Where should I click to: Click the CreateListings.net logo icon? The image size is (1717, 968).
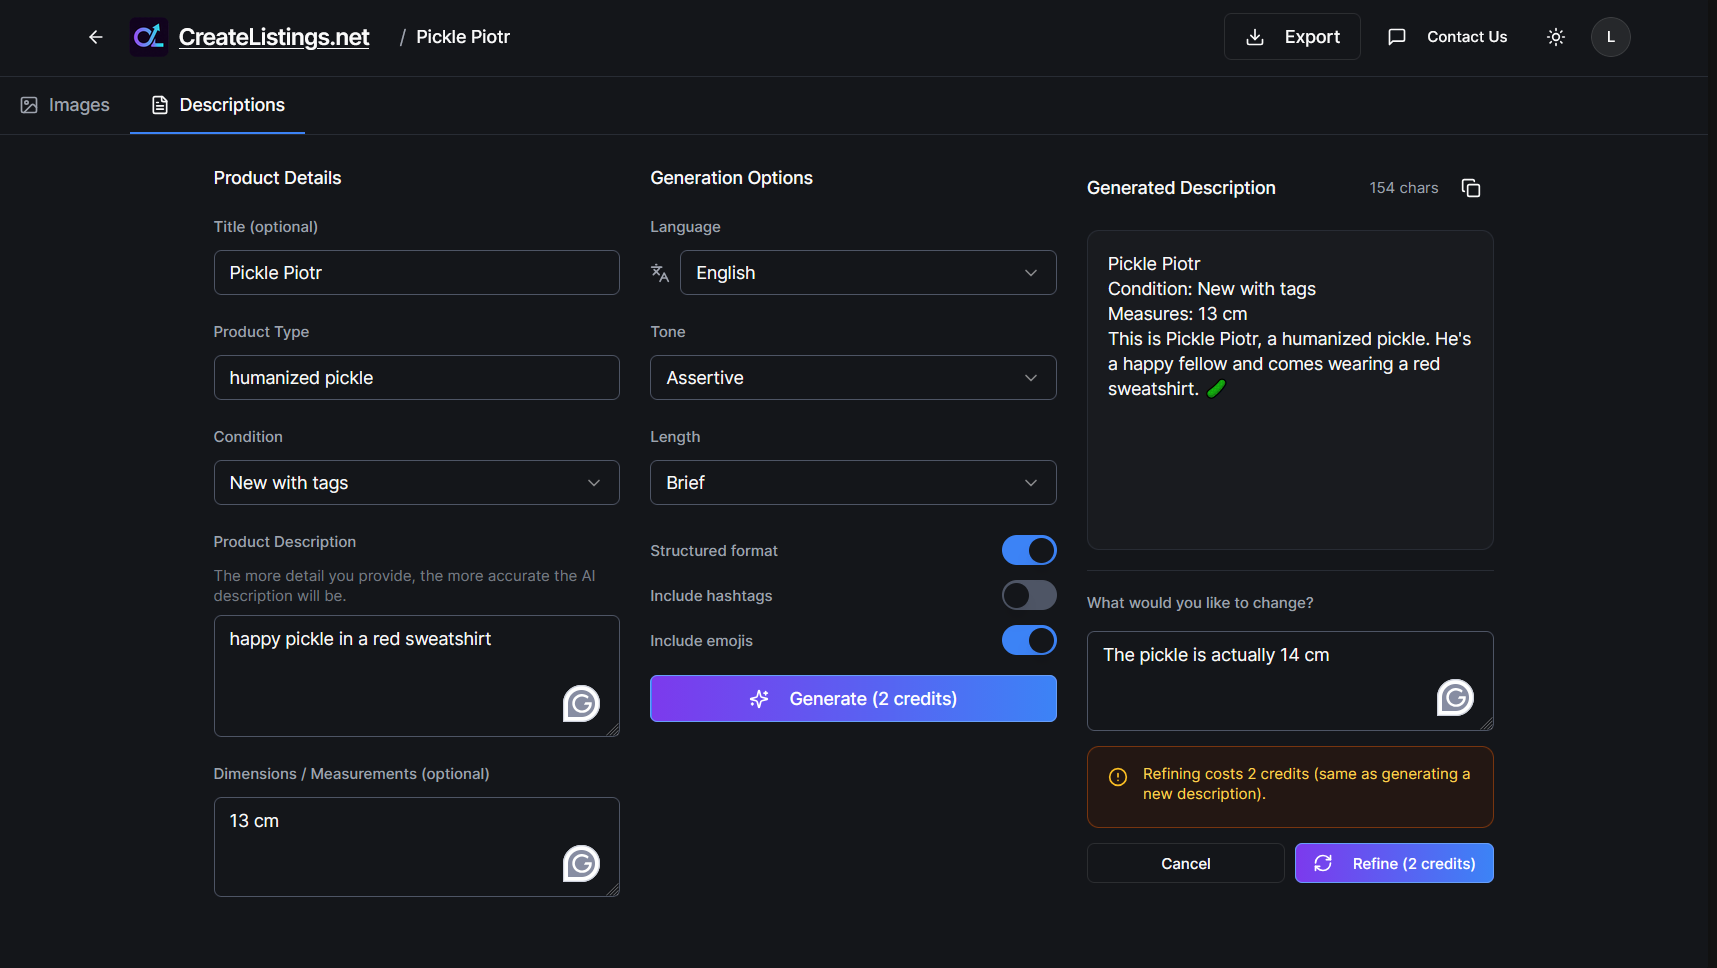click(x=148, y=36)
